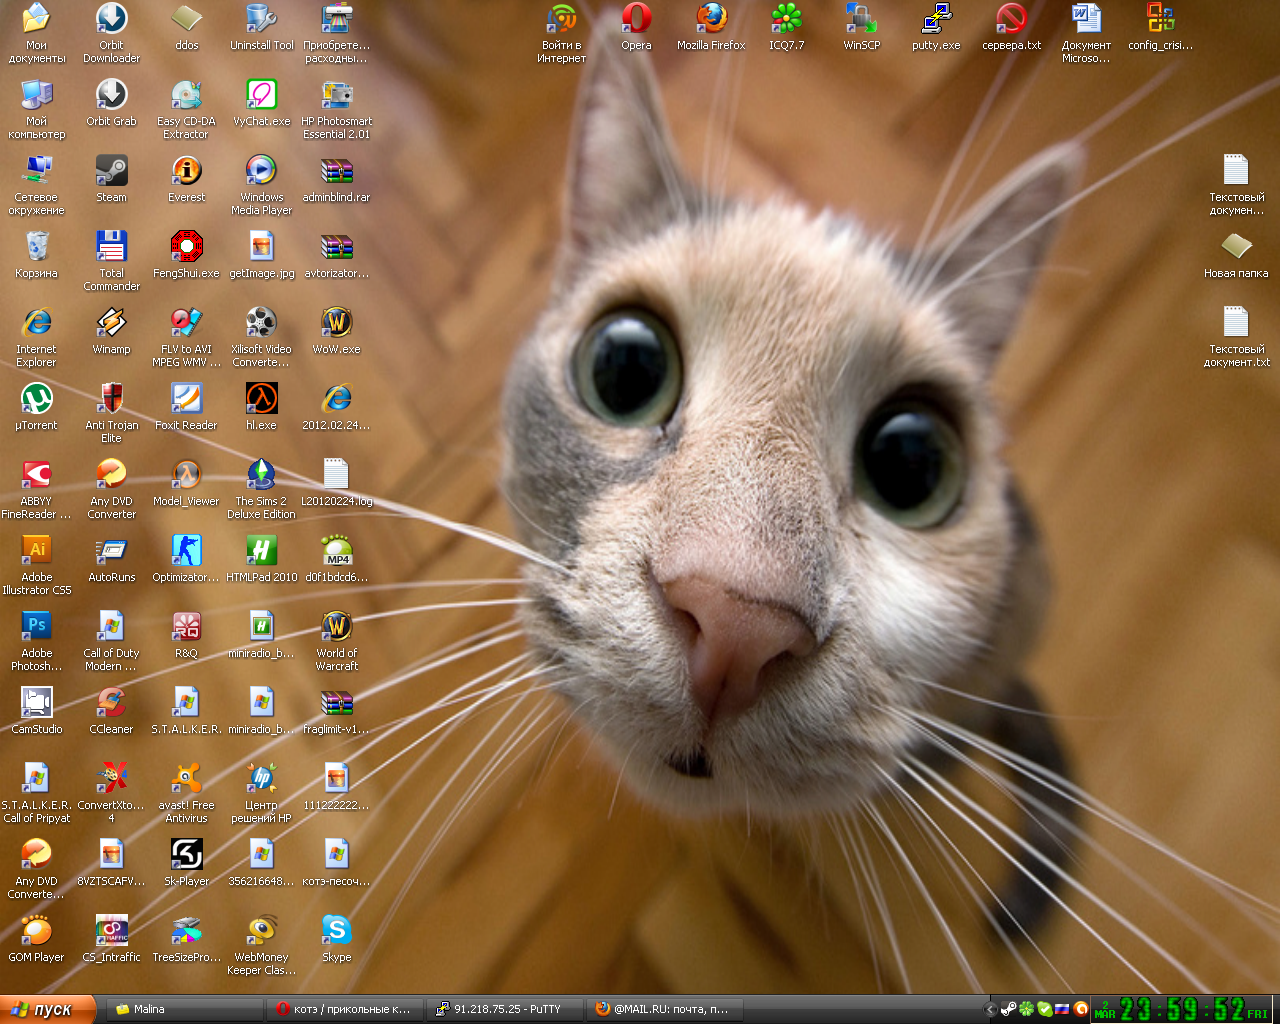Click avast orange tray icon
1280x1024 pixels.
pyautogui.click(x=1081, y=1009)
